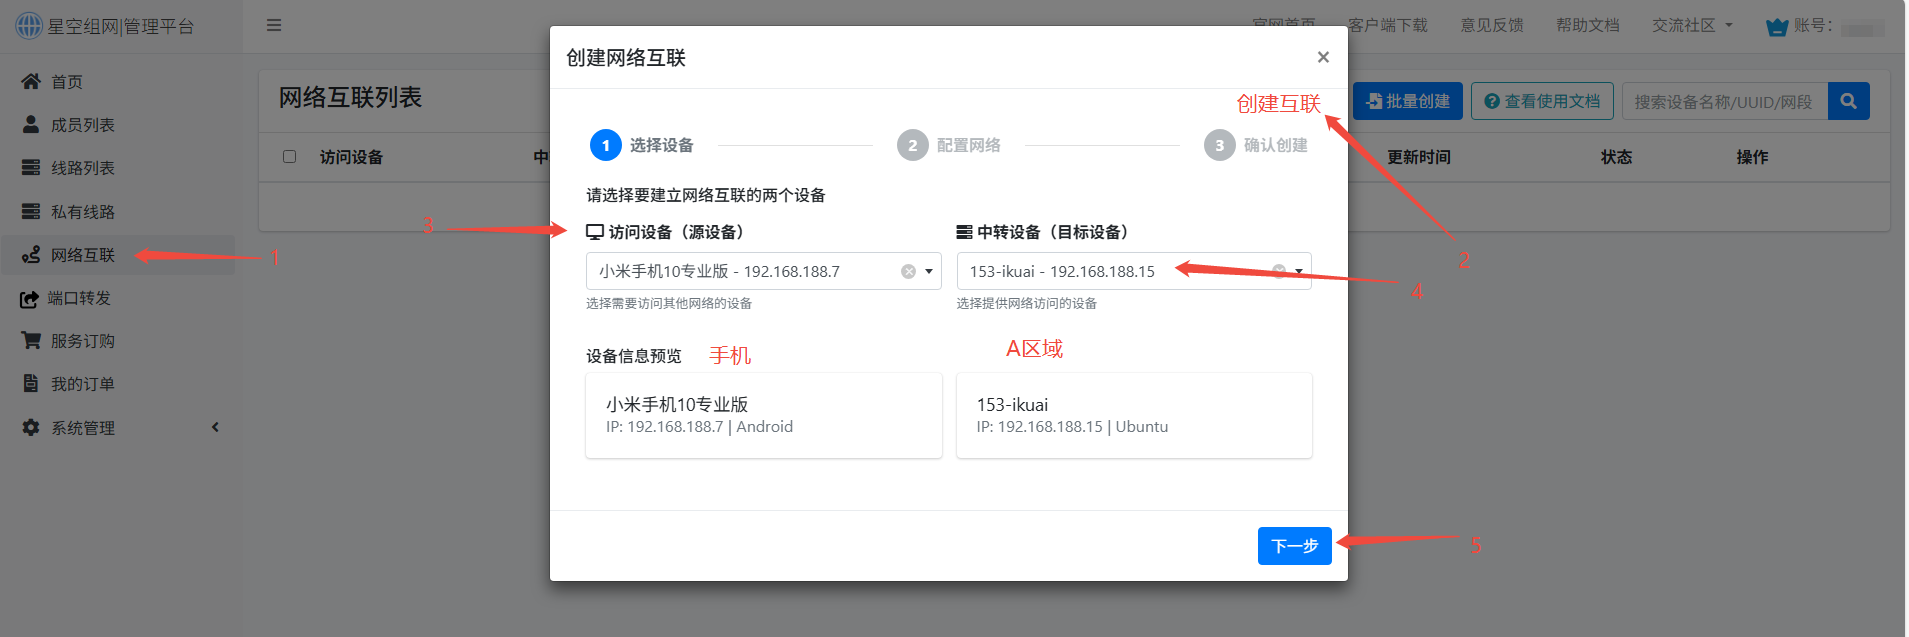
Task: Click the home icon beside 首页
Action: click(31, 81)
